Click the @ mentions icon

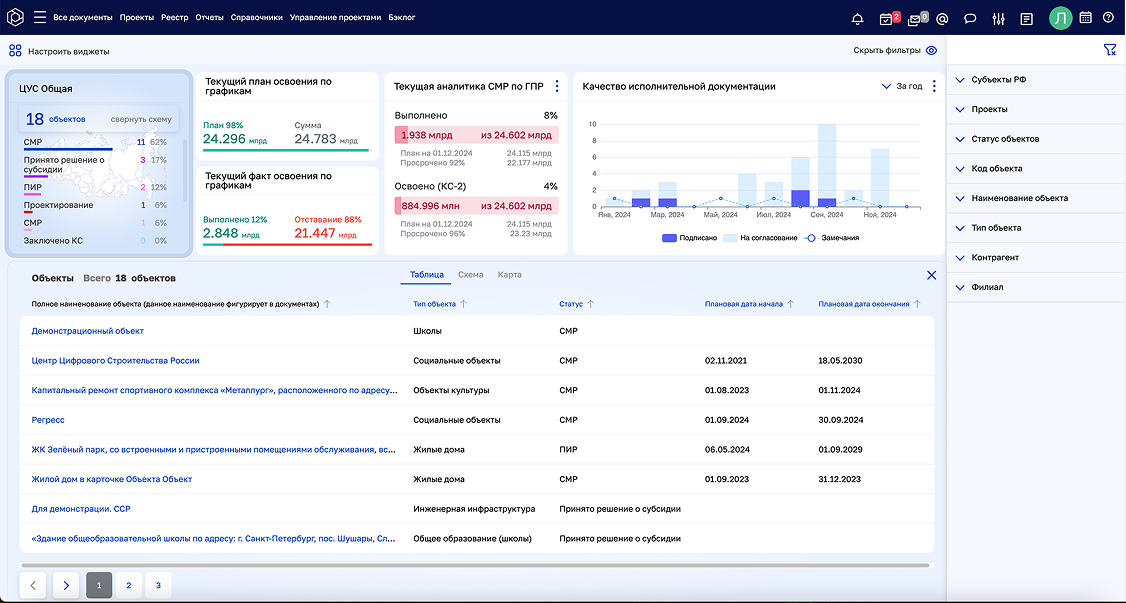click(x=942, y=18)
